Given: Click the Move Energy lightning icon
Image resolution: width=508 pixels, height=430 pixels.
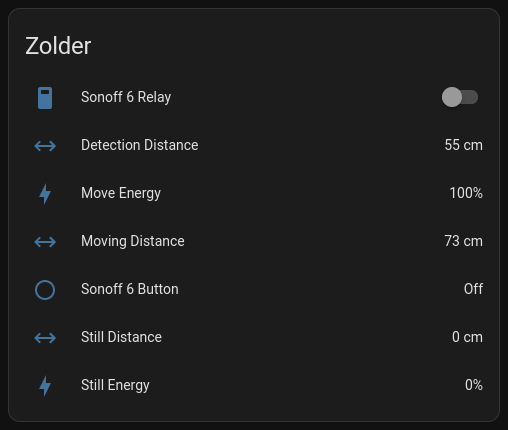Looking at the screenshot, I should (x=45, y=194).
